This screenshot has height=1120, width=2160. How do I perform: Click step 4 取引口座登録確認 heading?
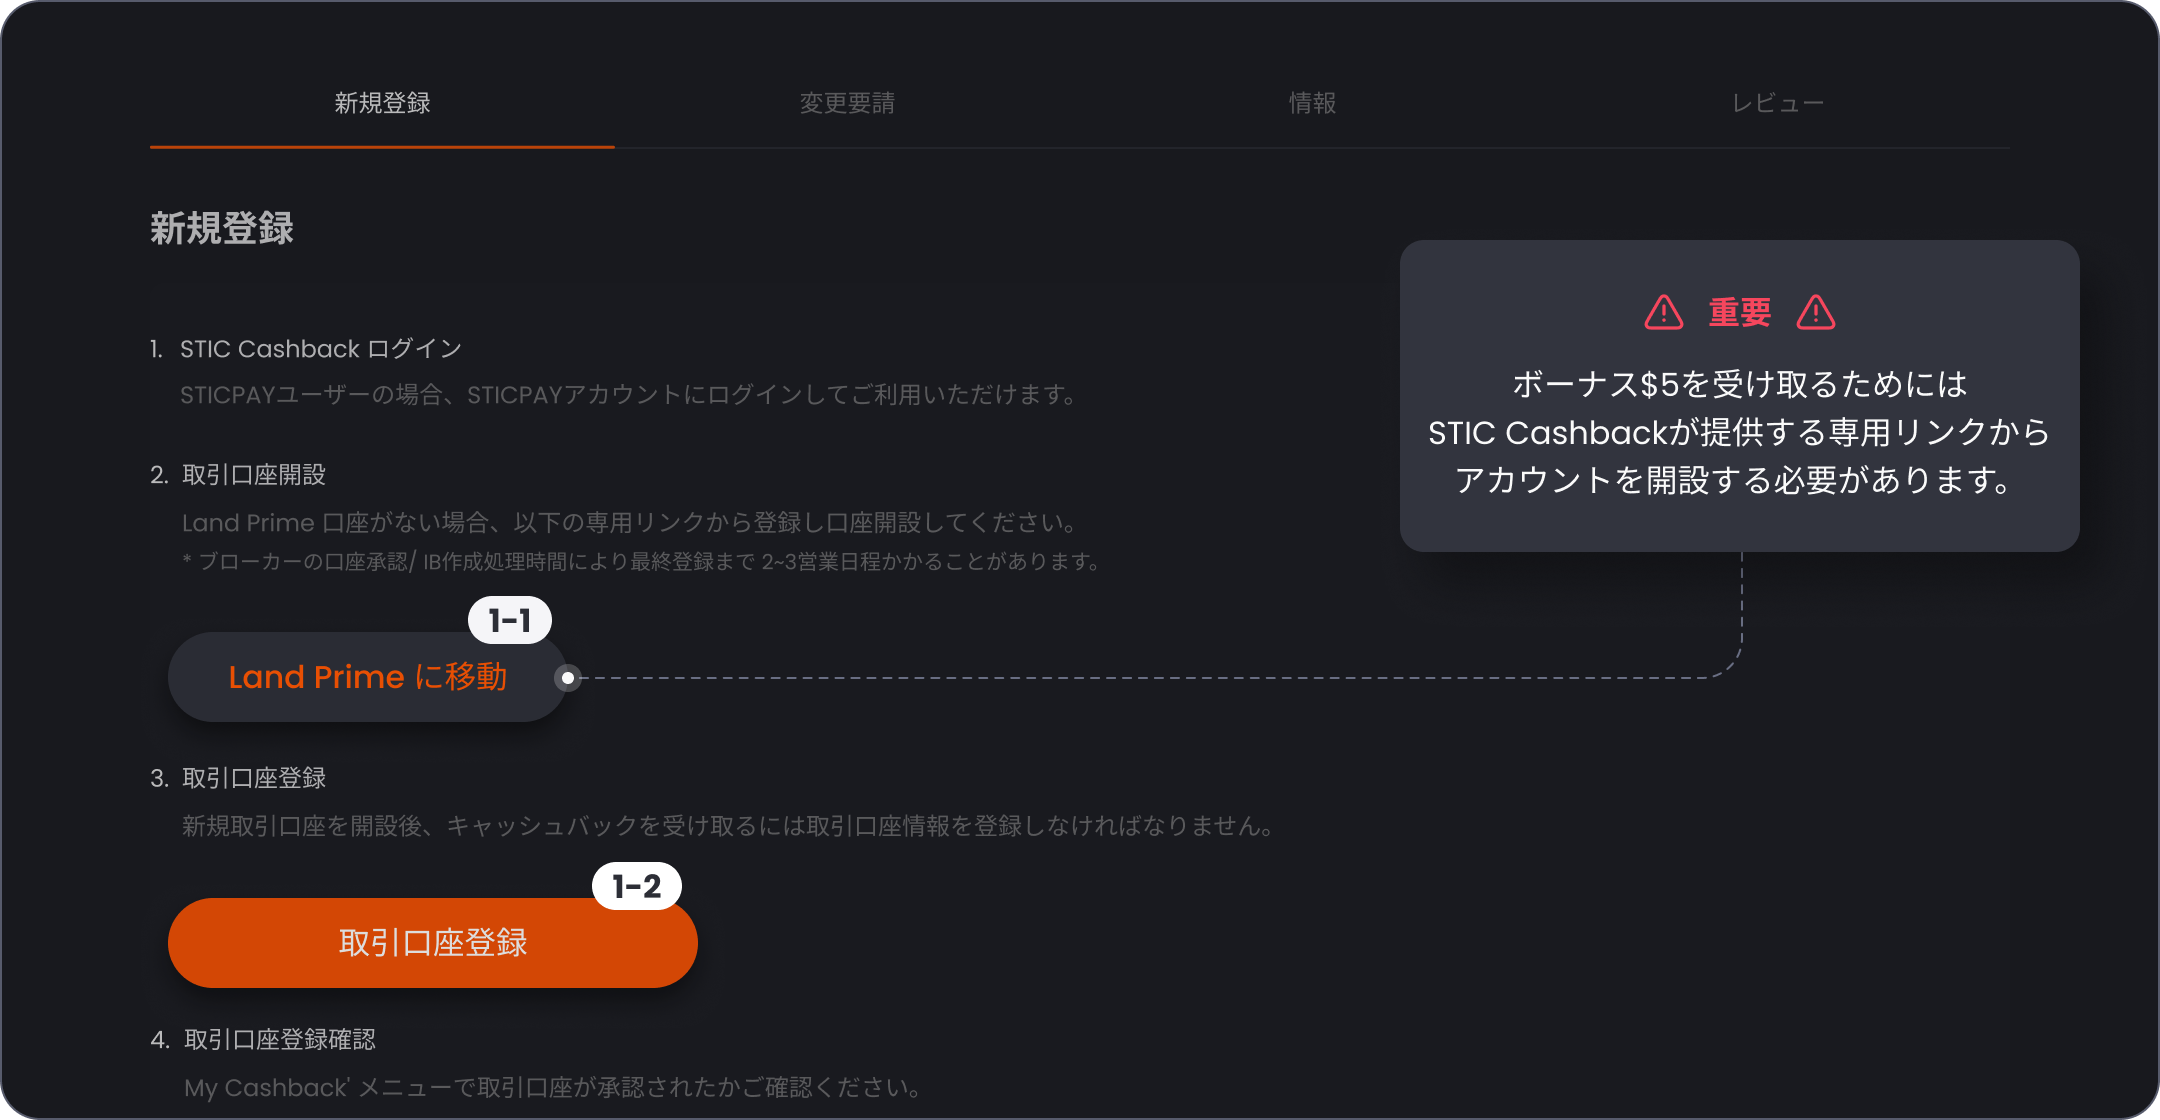tap(279, 1040)
